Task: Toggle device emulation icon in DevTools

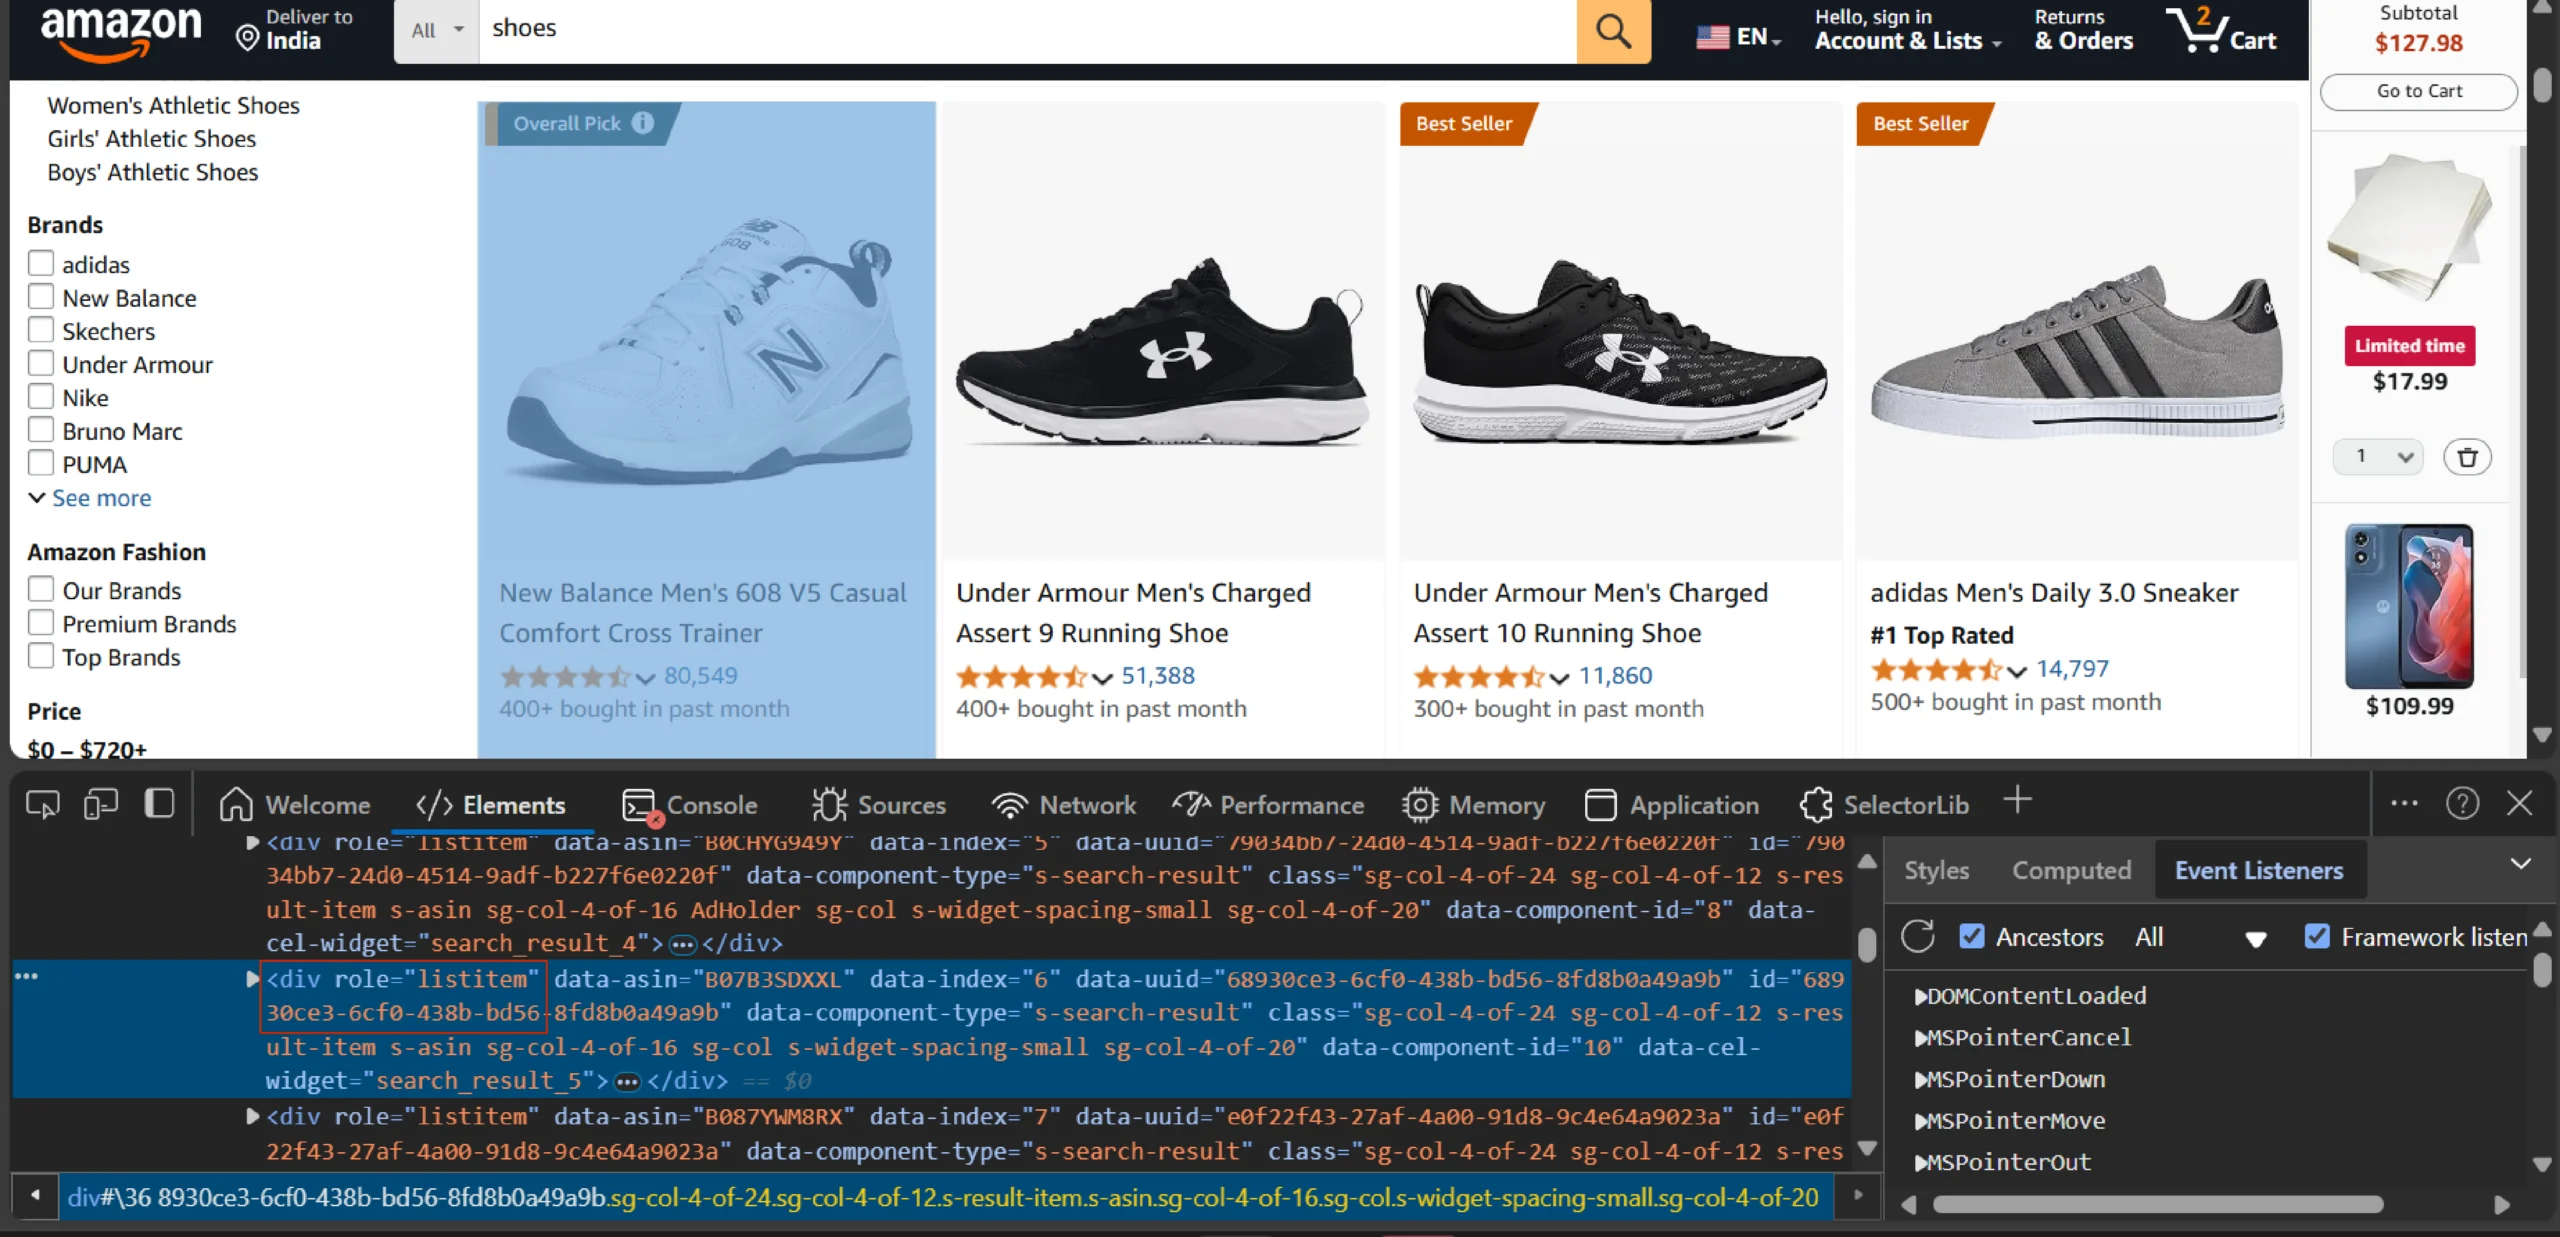Action: [x=101, y=804]
